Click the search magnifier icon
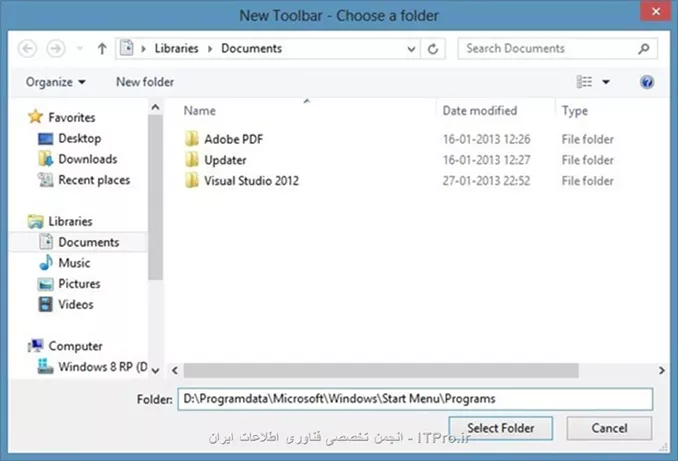The width and height of the screenshot is (678, 461). pyautogui.click(x=644, y=48)
